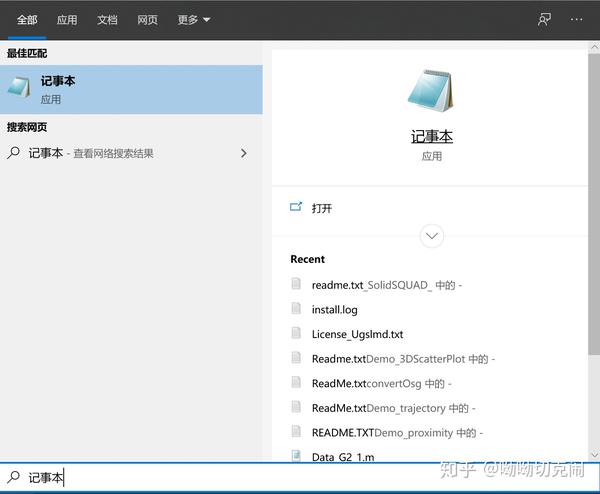Open the 更多 dropdown menu
The width and height of the screenshot is (600, 494).
point(194,20)
